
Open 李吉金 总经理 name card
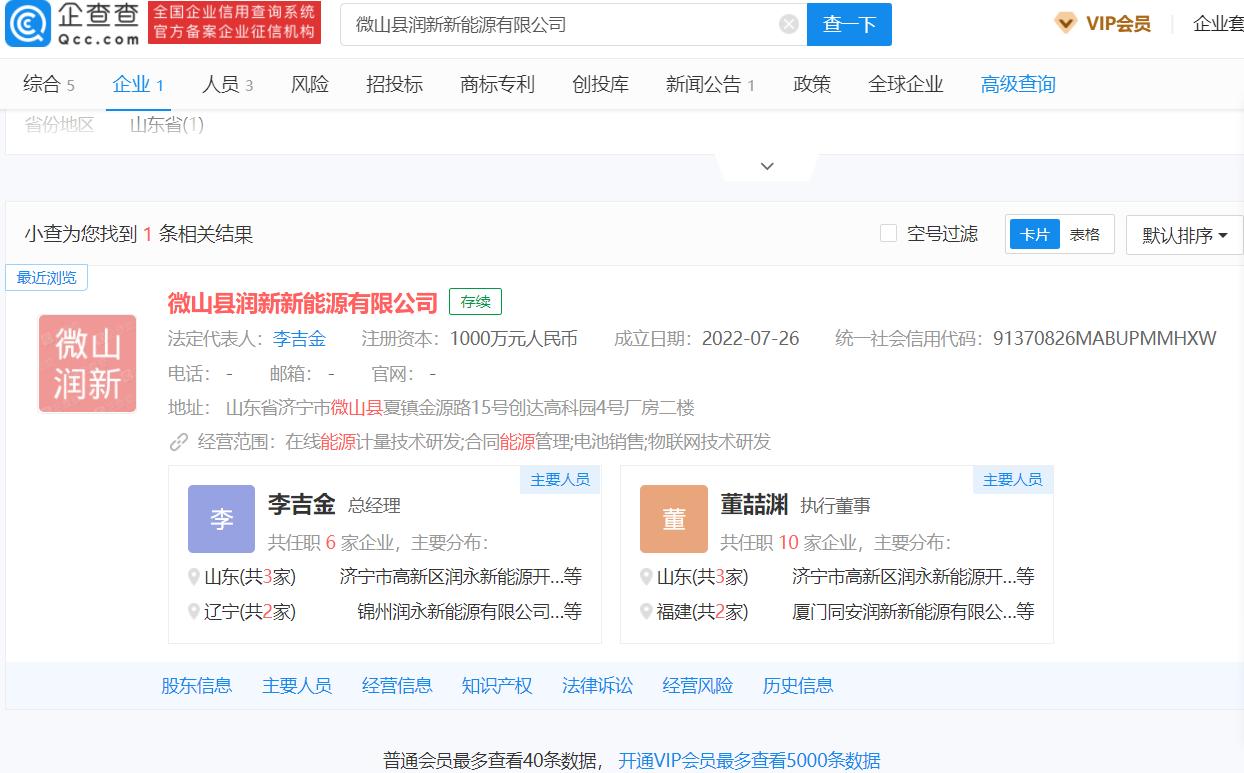point(301,504)
